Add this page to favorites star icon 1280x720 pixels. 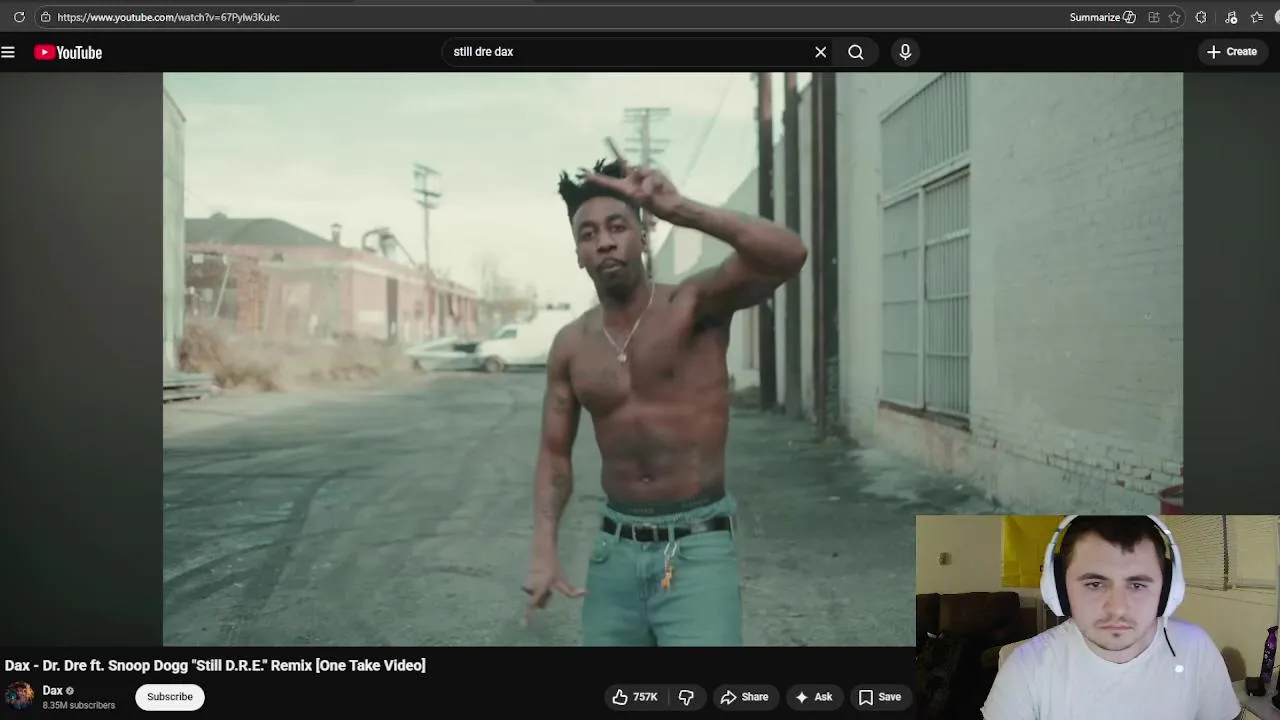(1175, 17)
